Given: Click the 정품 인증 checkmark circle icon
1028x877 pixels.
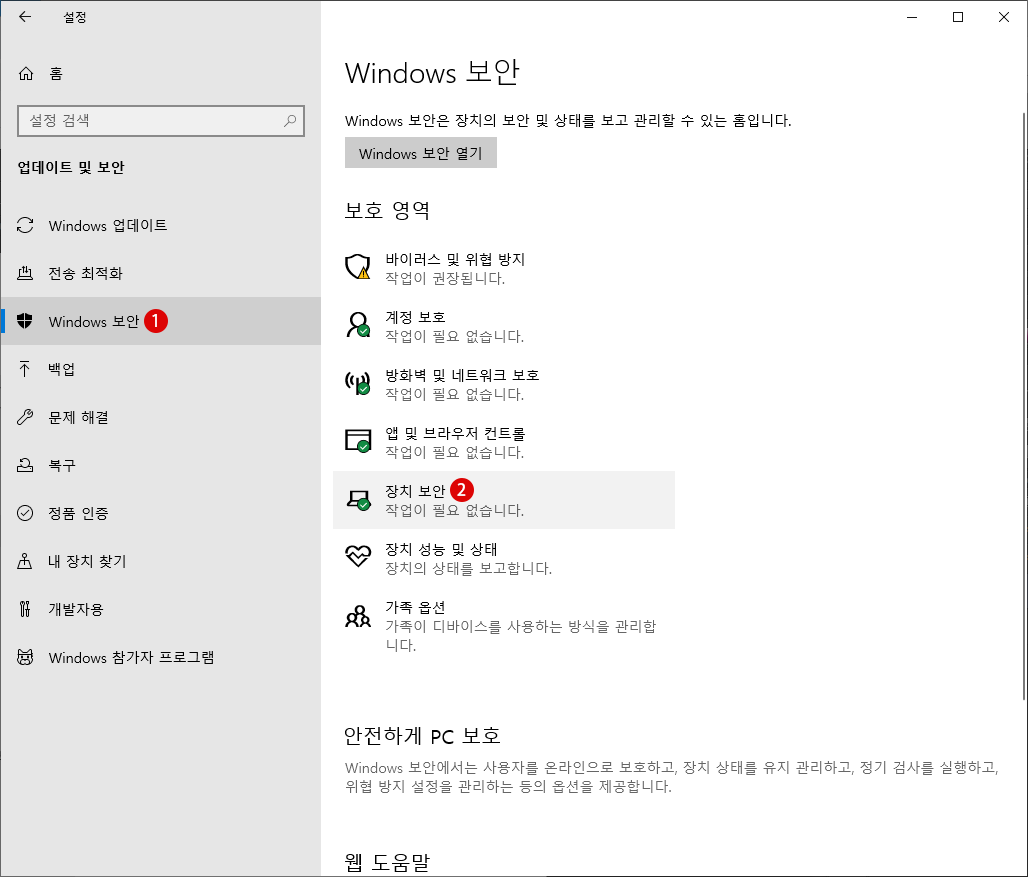Looking at the screenshot, I should [25, 513].
